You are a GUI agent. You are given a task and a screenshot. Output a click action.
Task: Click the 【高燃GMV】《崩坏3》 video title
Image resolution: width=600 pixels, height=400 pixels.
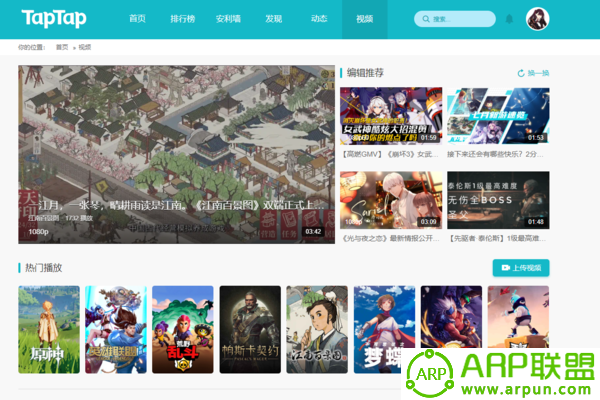click(390, 154)
